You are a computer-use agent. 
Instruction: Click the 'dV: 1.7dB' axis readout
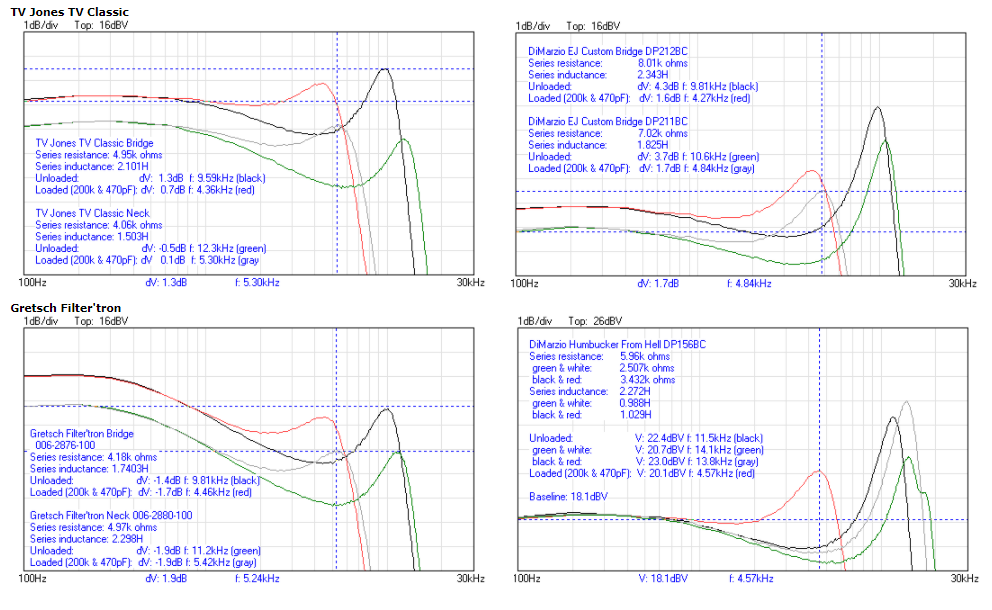[658, 283]
